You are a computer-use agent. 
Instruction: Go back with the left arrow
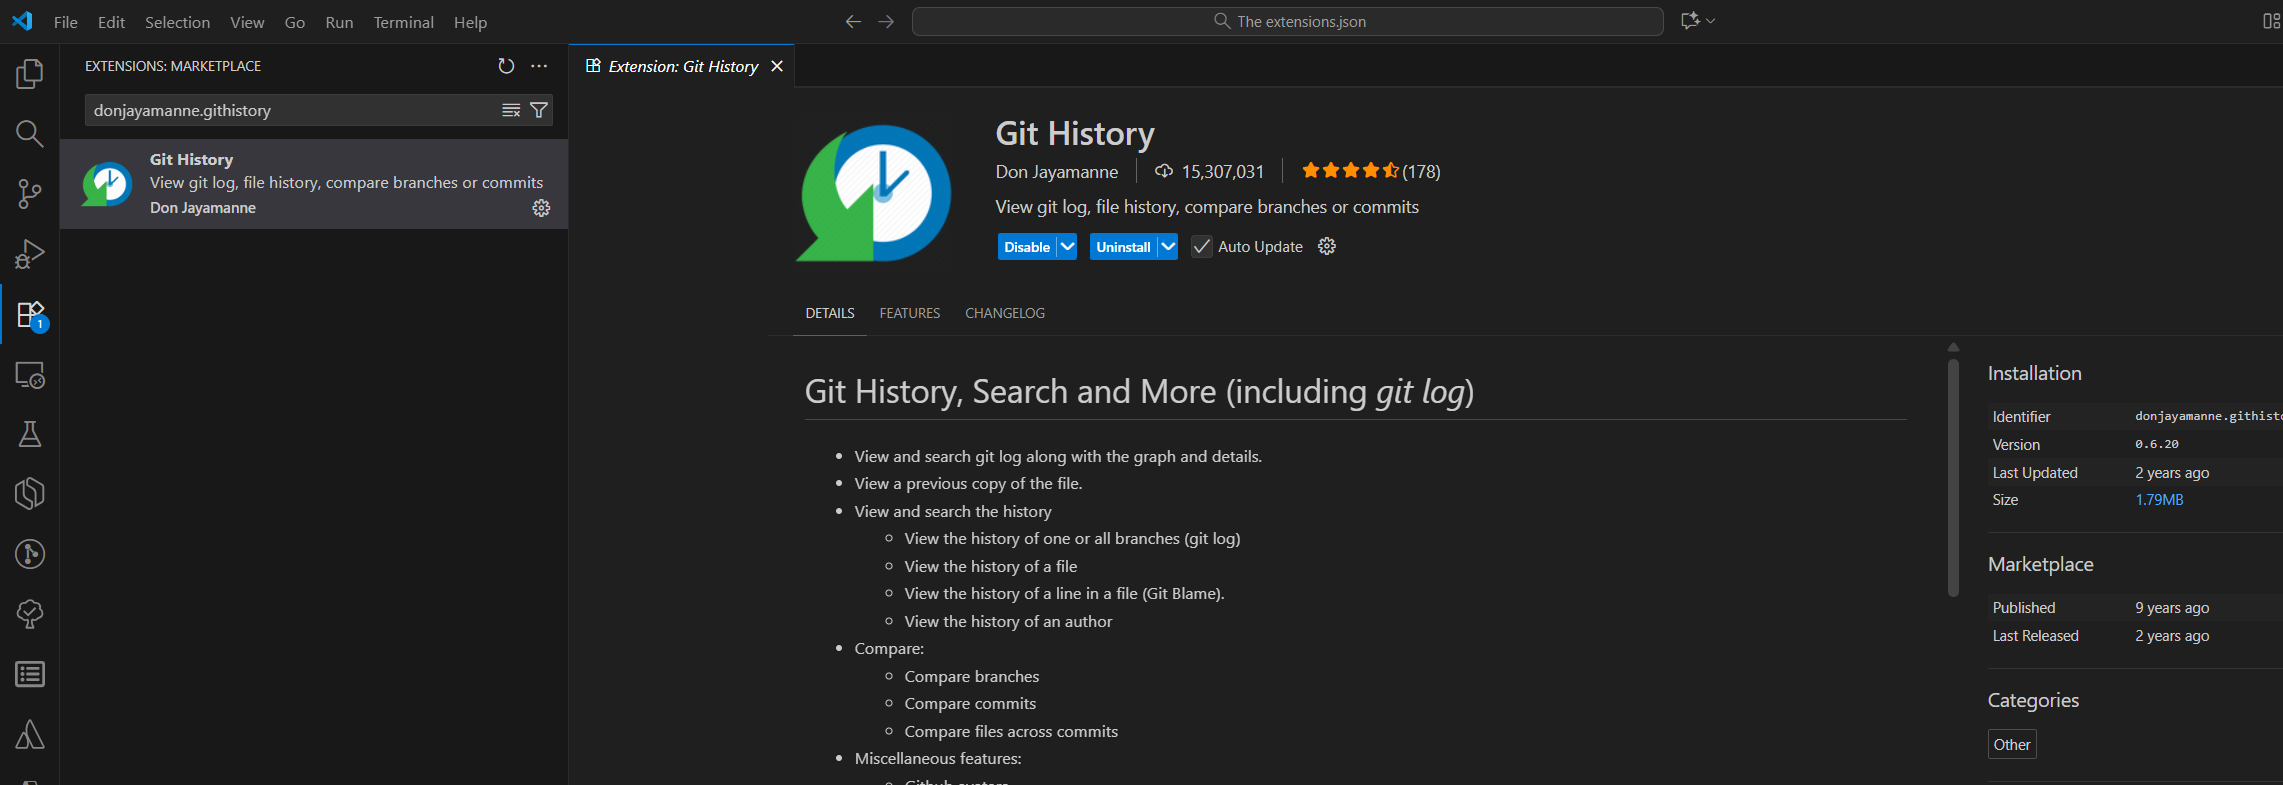tap(853, 21)
